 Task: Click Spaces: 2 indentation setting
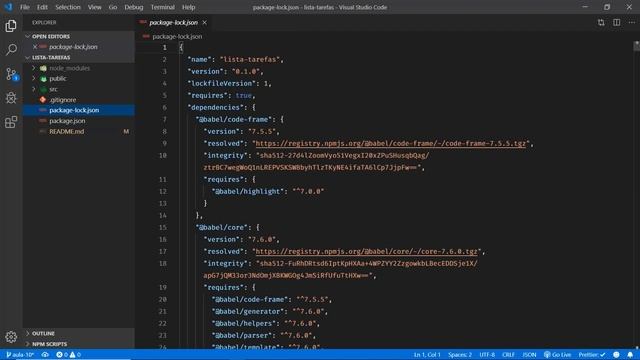point(460,355)
